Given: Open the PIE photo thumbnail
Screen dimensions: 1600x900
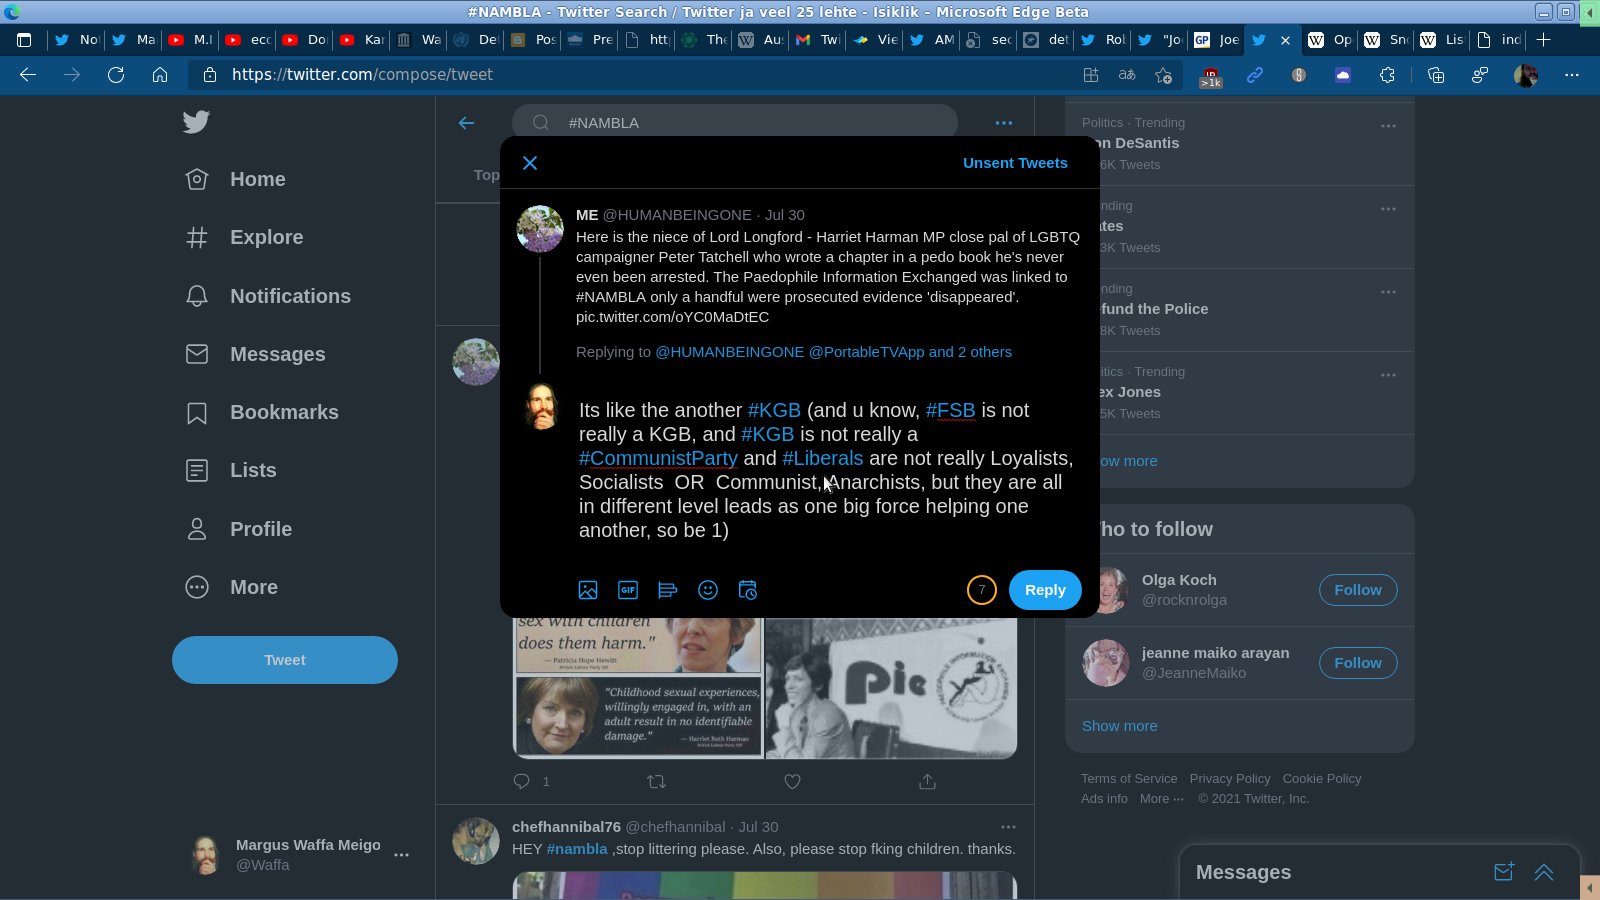Looking at the screenshot, I should tap(891, 688).
